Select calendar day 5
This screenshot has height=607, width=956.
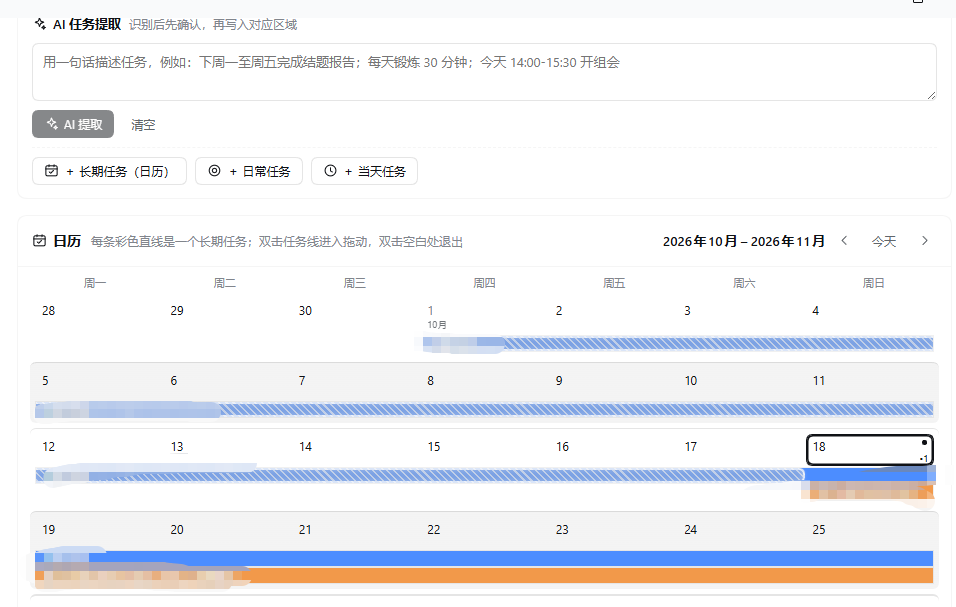click(x=46, y=381)
